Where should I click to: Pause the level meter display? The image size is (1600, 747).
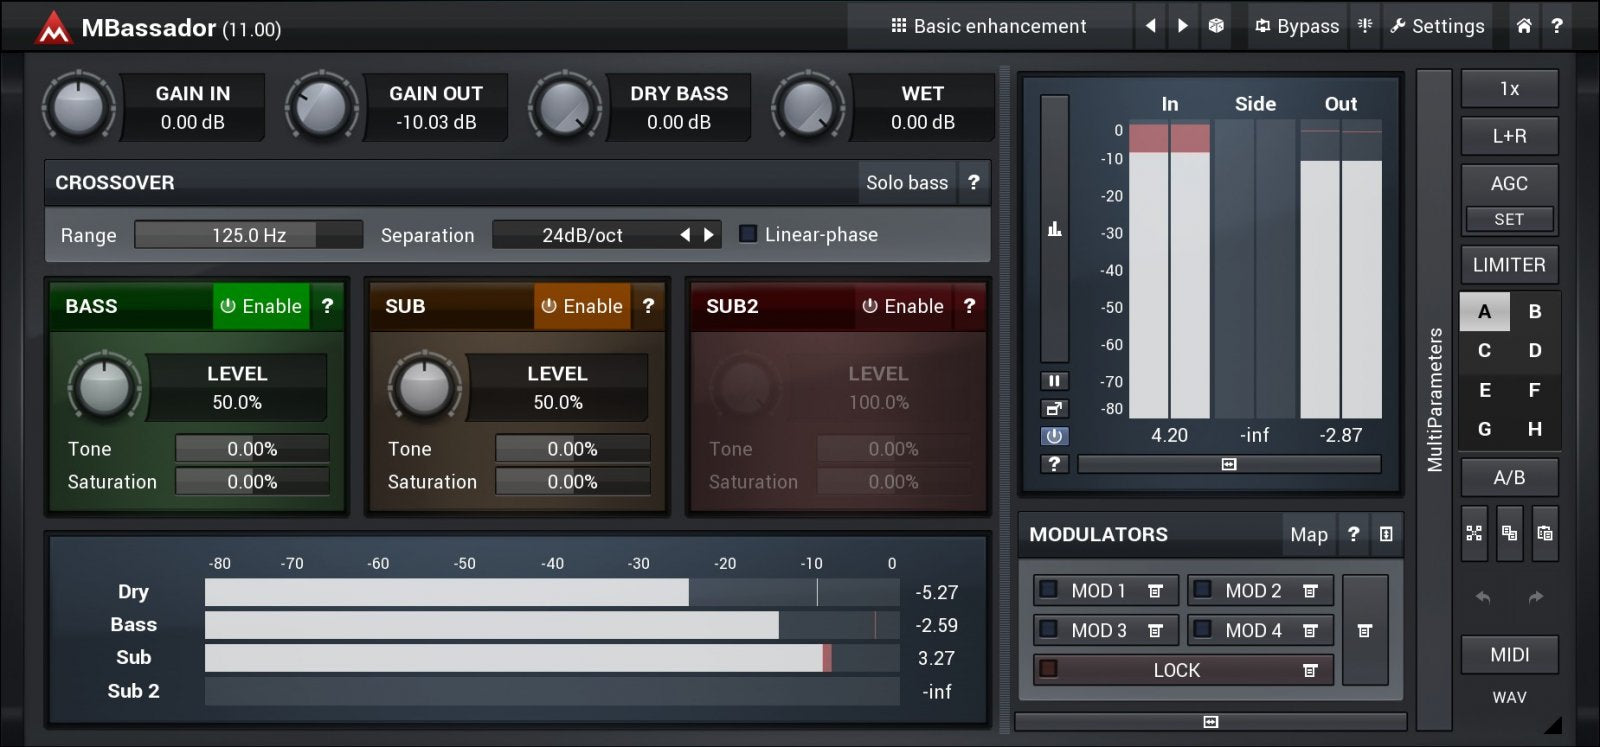point(1054,381)
